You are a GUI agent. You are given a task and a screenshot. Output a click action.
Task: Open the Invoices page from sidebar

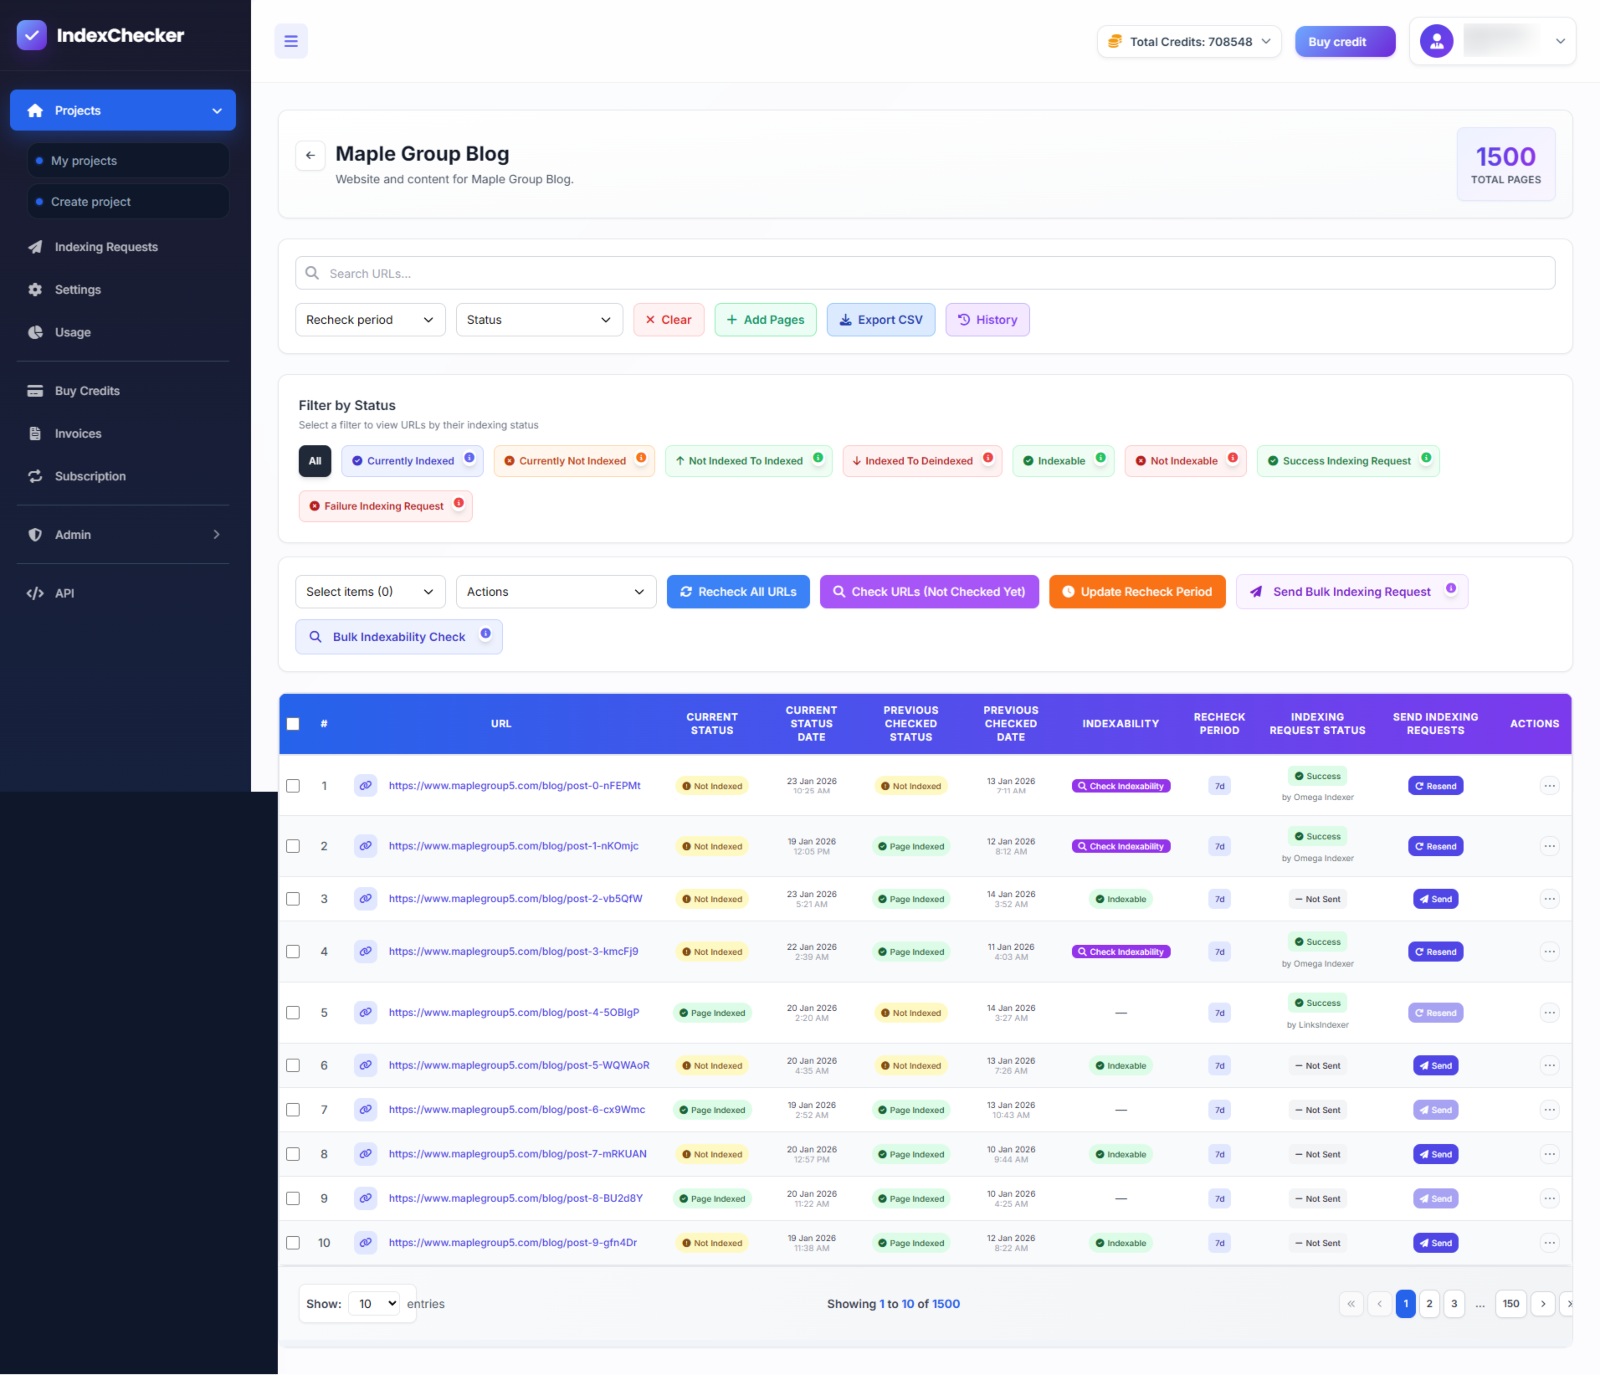78,433
